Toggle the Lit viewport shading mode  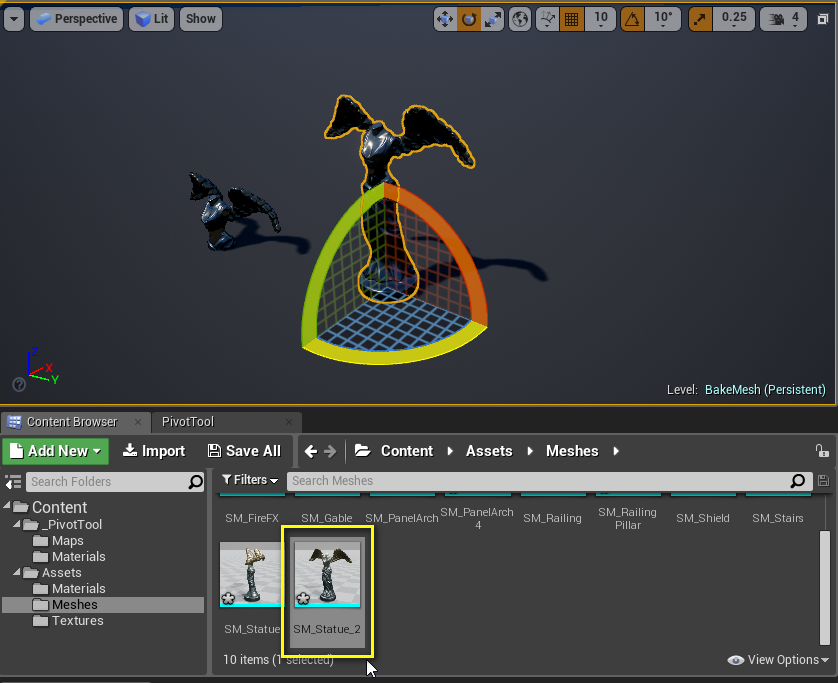[x=150, y=18]
